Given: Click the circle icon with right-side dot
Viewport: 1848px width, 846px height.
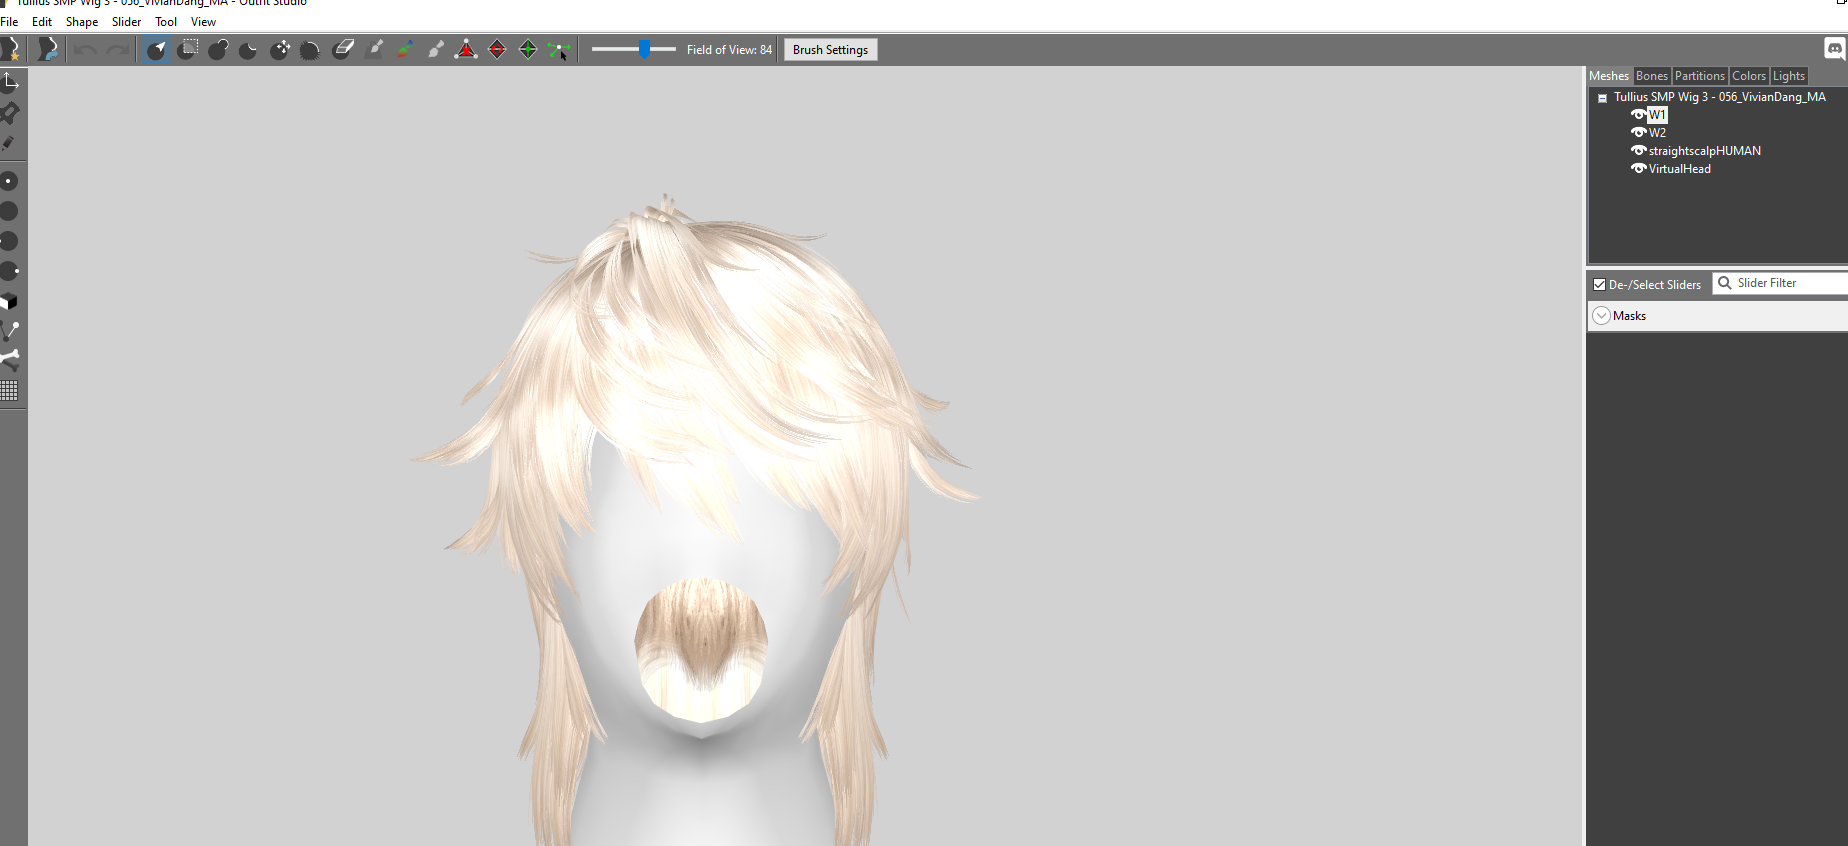Looking at the screenshot, I should [x=10, y=271].
